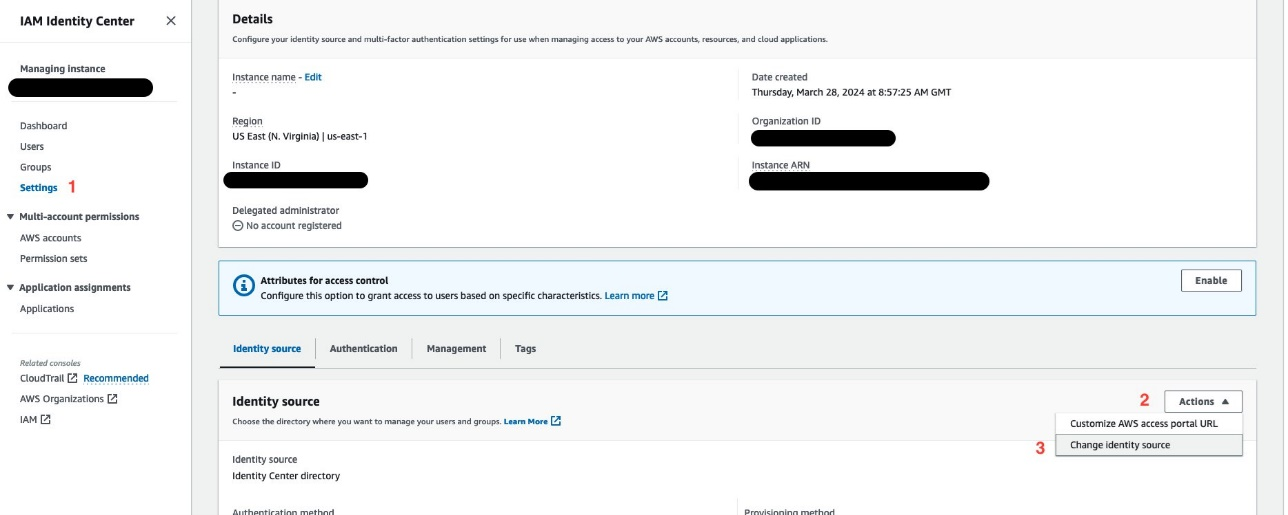Click the Instance ID label
This screenshot has width=1288, height=515.
257,165
